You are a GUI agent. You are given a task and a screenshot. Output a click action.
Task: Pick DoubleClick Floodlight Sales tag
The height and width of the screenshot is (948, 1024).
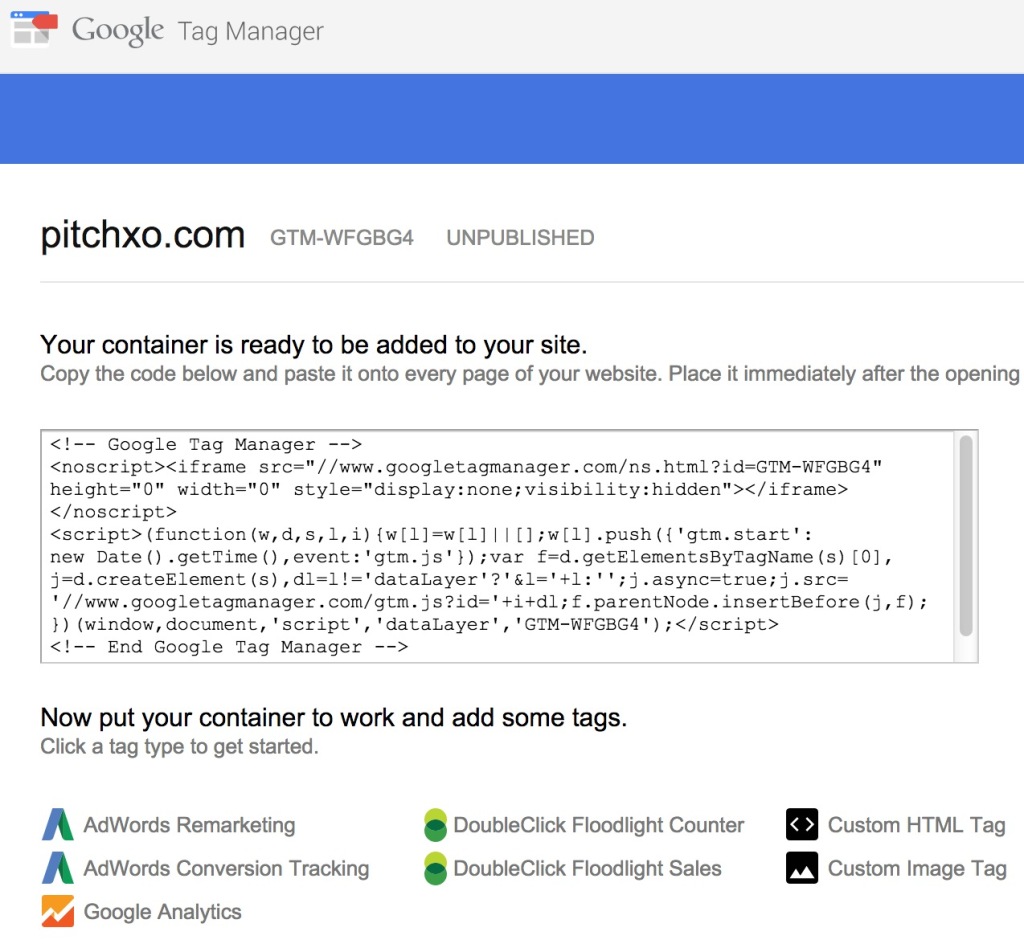point(587,869)
